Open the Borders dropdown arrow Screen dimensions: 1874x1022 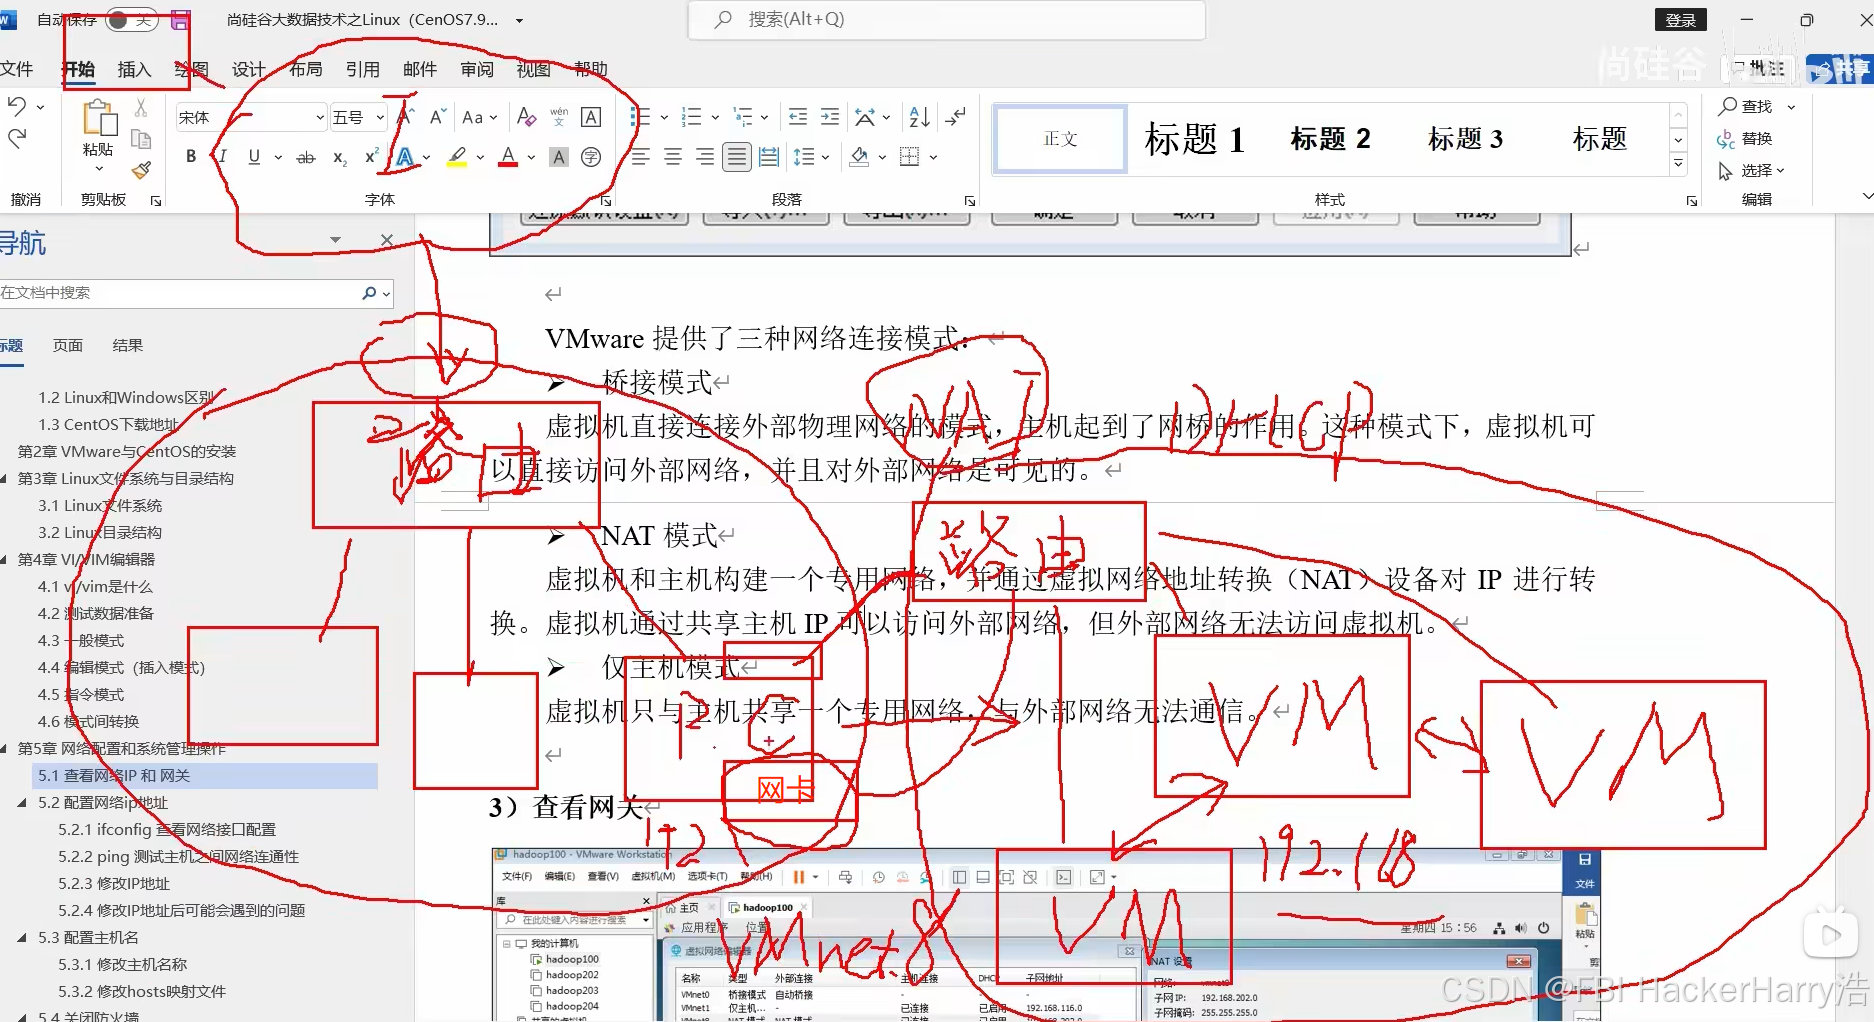[x=933, y=157]
